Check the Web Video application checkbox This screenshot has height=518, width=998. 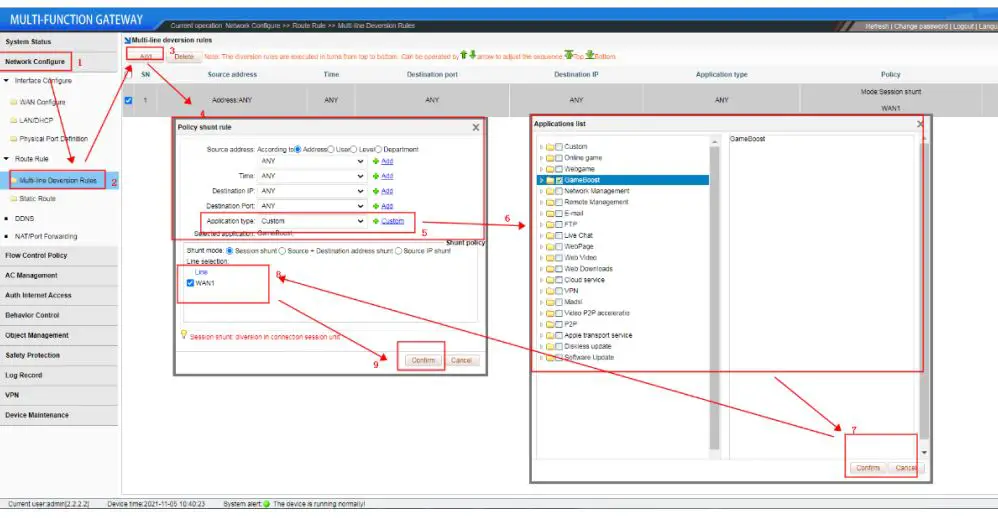[559, 258]
